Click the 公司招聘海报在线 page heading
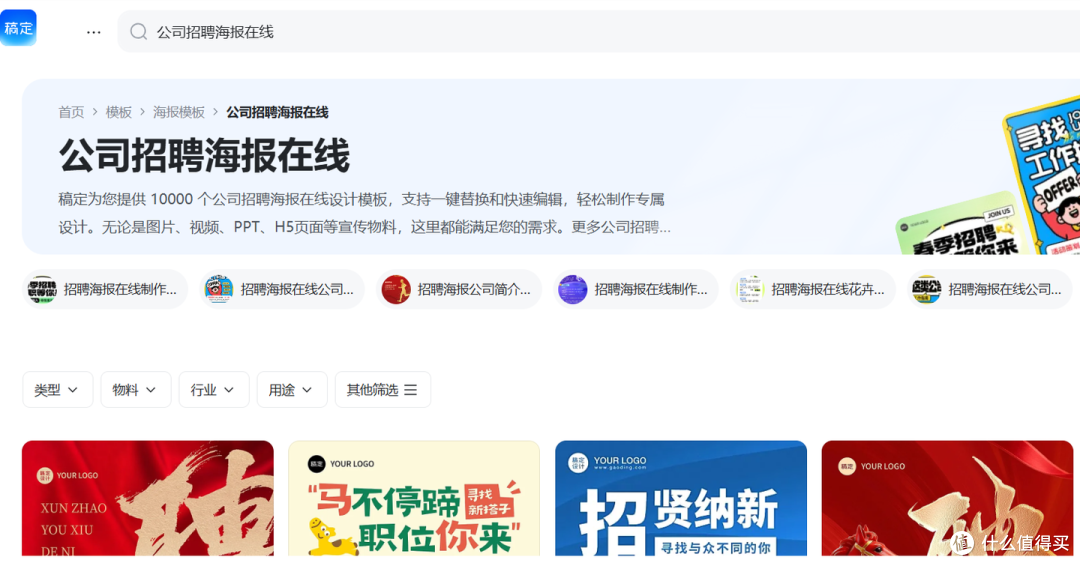The height and width of the screenshot is (566, 1080). click(205, 155)
